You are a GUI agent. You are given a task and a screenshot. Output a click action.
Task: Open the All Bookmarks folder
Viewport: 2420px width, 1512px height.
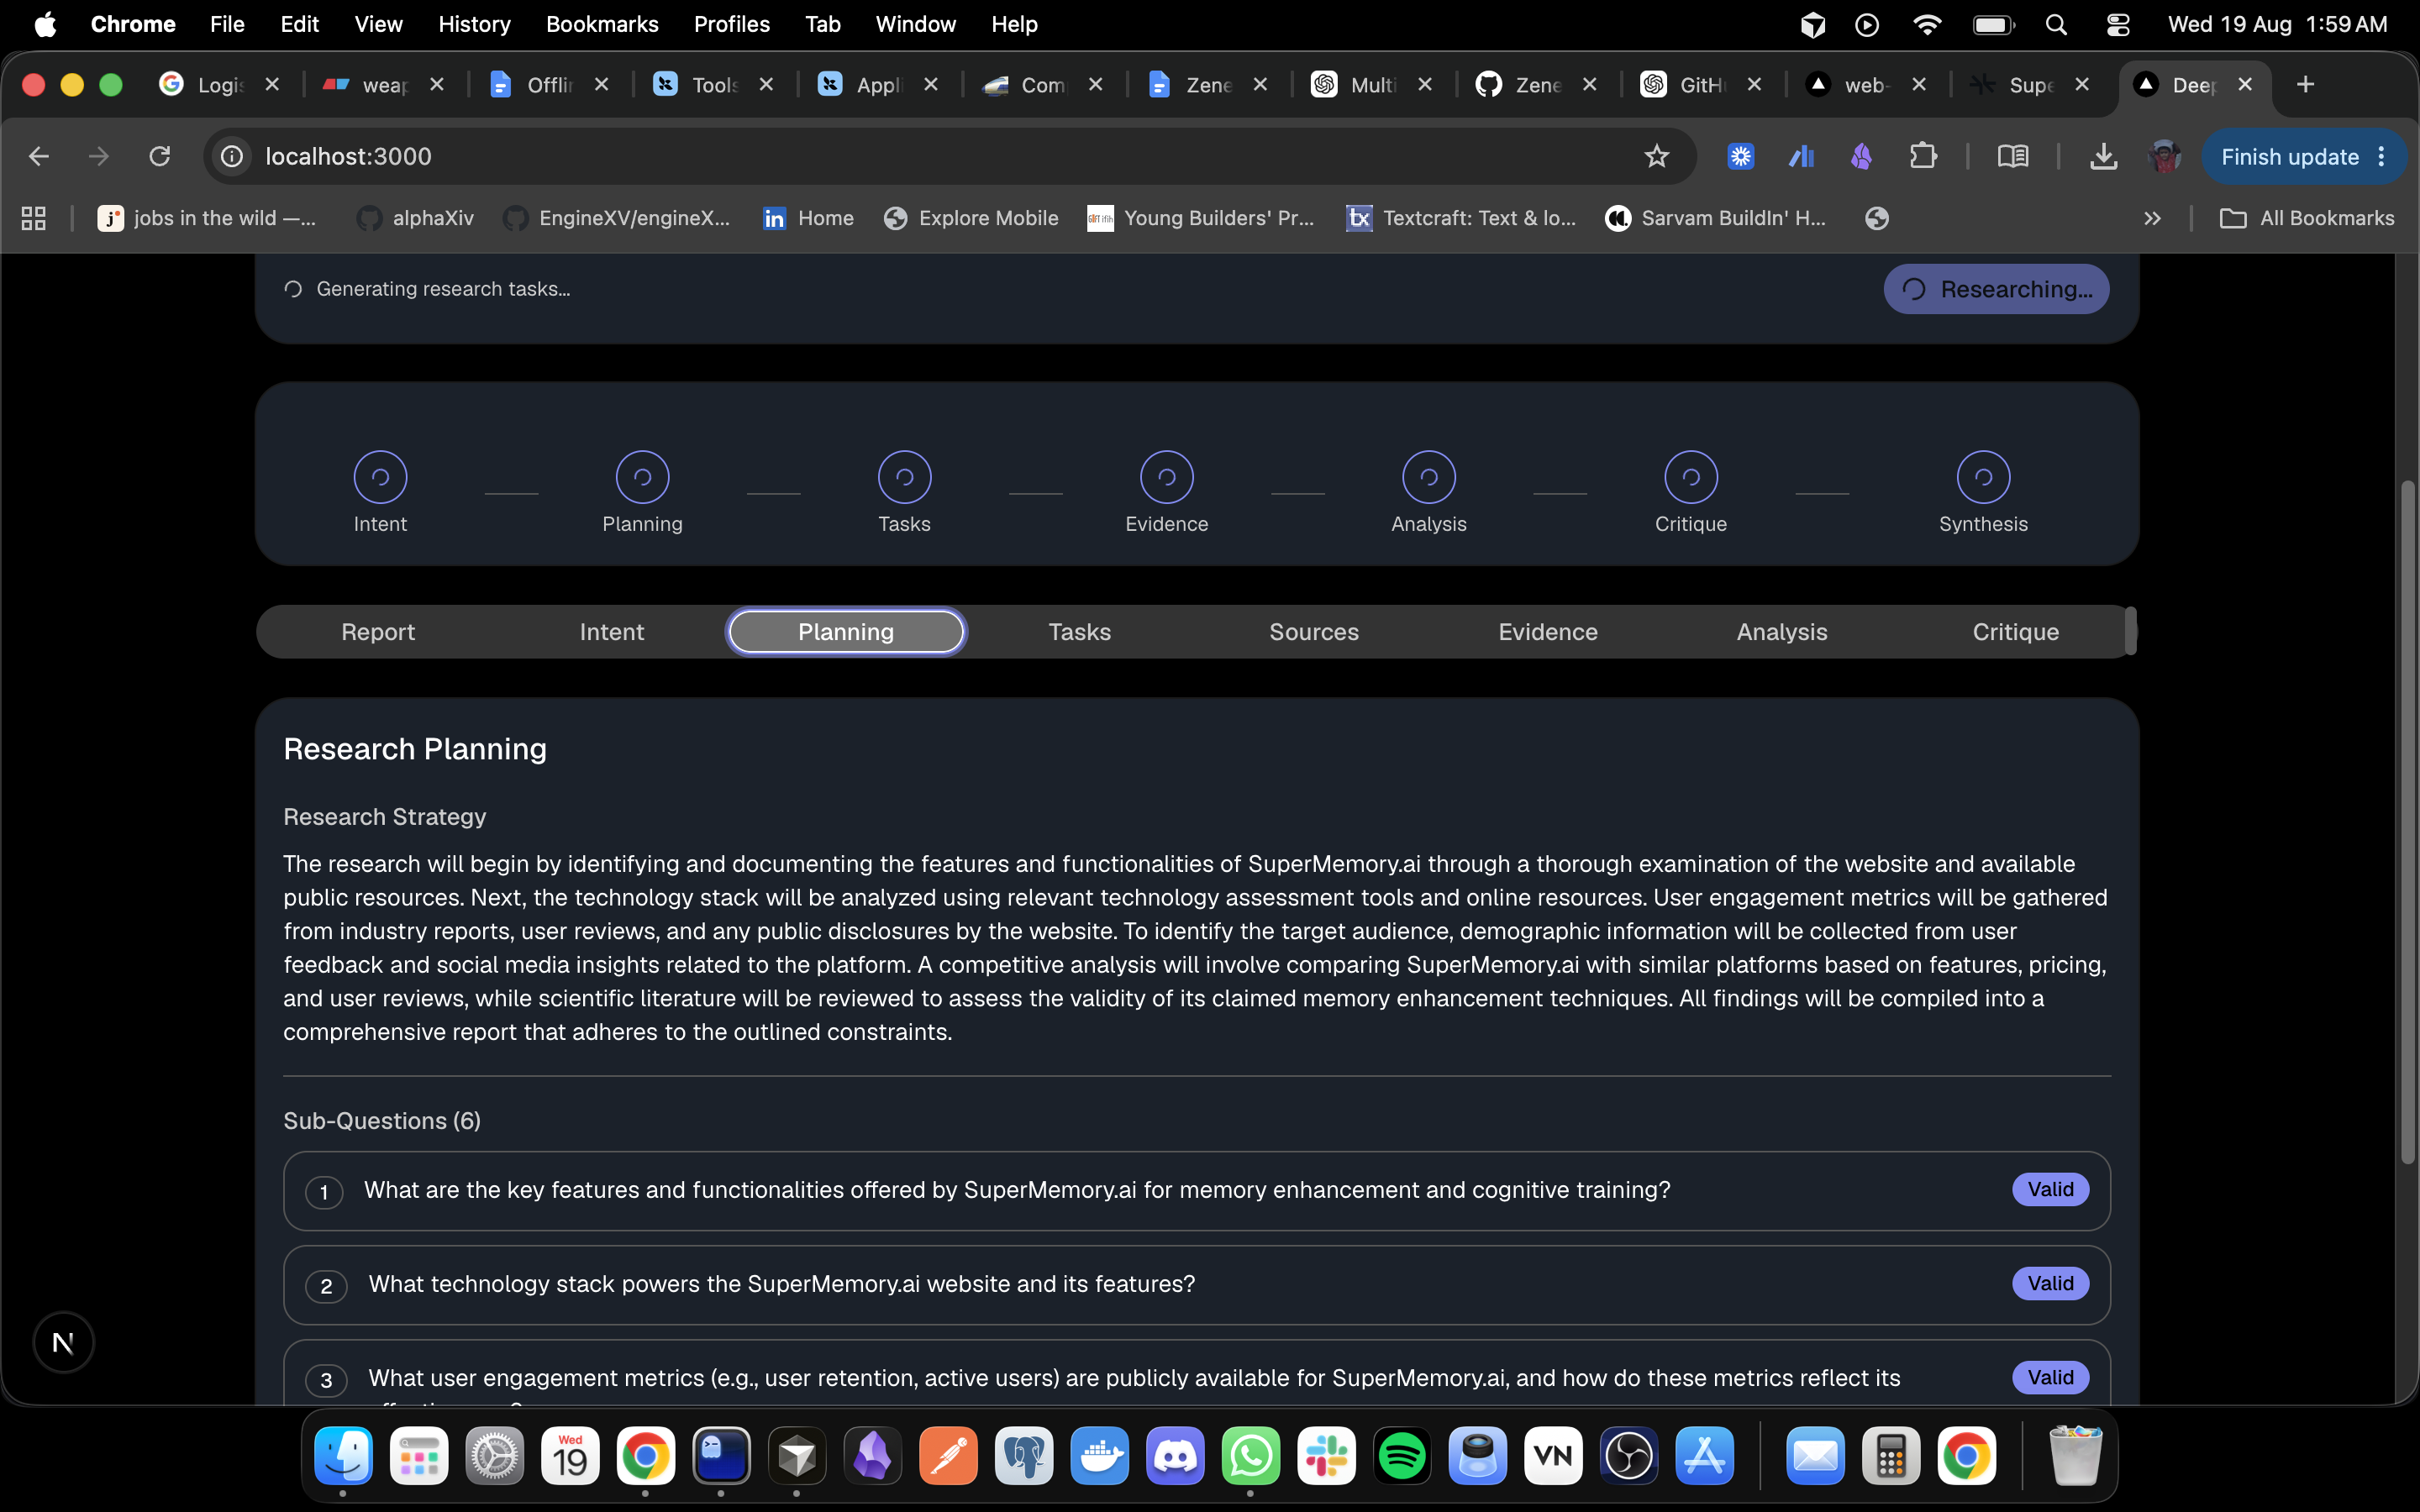2306,218
